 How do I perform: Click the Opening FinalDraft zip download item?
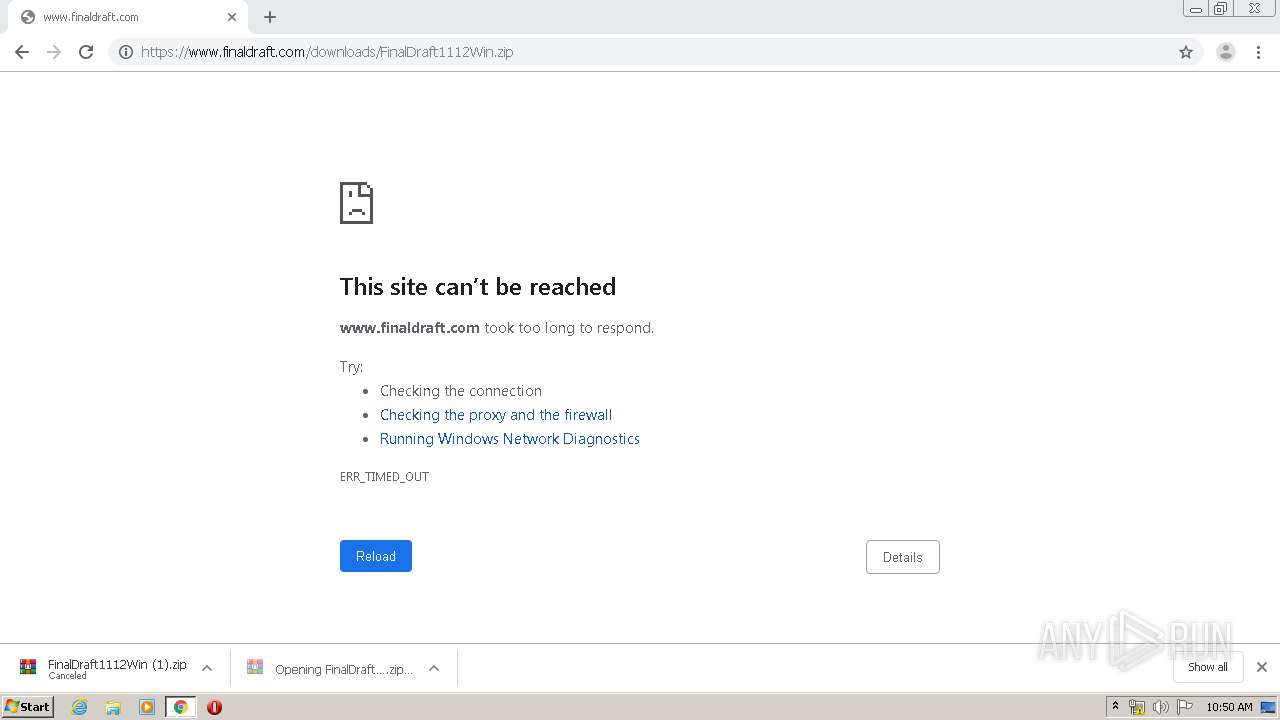point(330,669)
